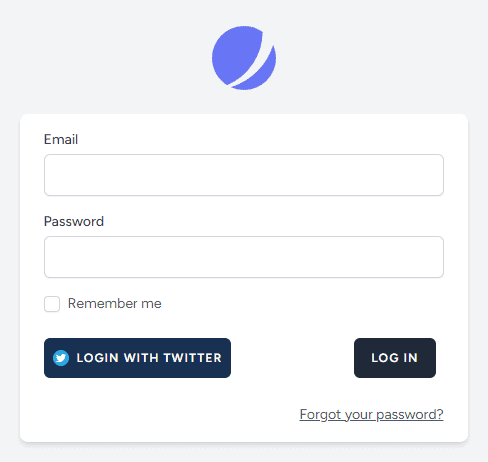Click the Twitter bird icon
Image resolution: width=488 pixels, height=462 pixels.
coord(61,358)
